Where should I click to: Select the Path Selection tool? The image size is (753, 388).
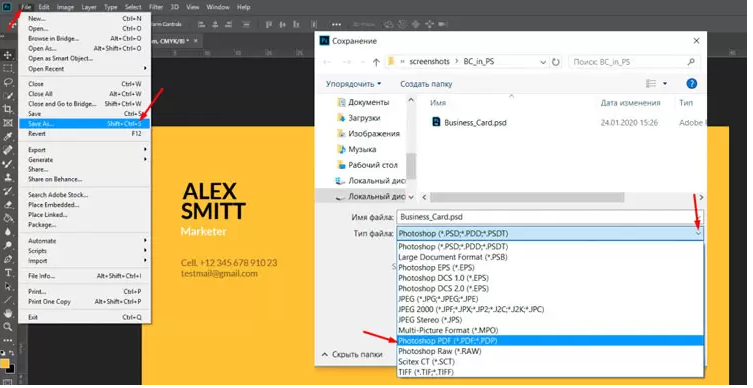point(8,286)
